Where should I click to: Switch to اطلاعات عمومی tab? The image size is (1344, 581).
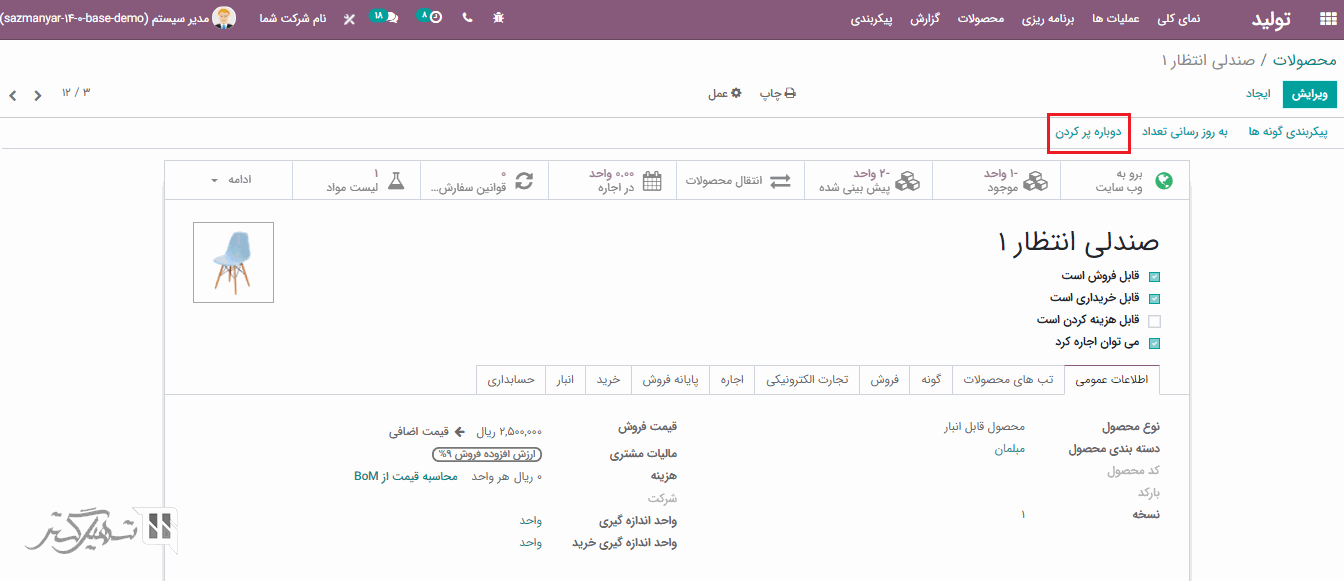pyautogui.click(x=1112, y=380)
